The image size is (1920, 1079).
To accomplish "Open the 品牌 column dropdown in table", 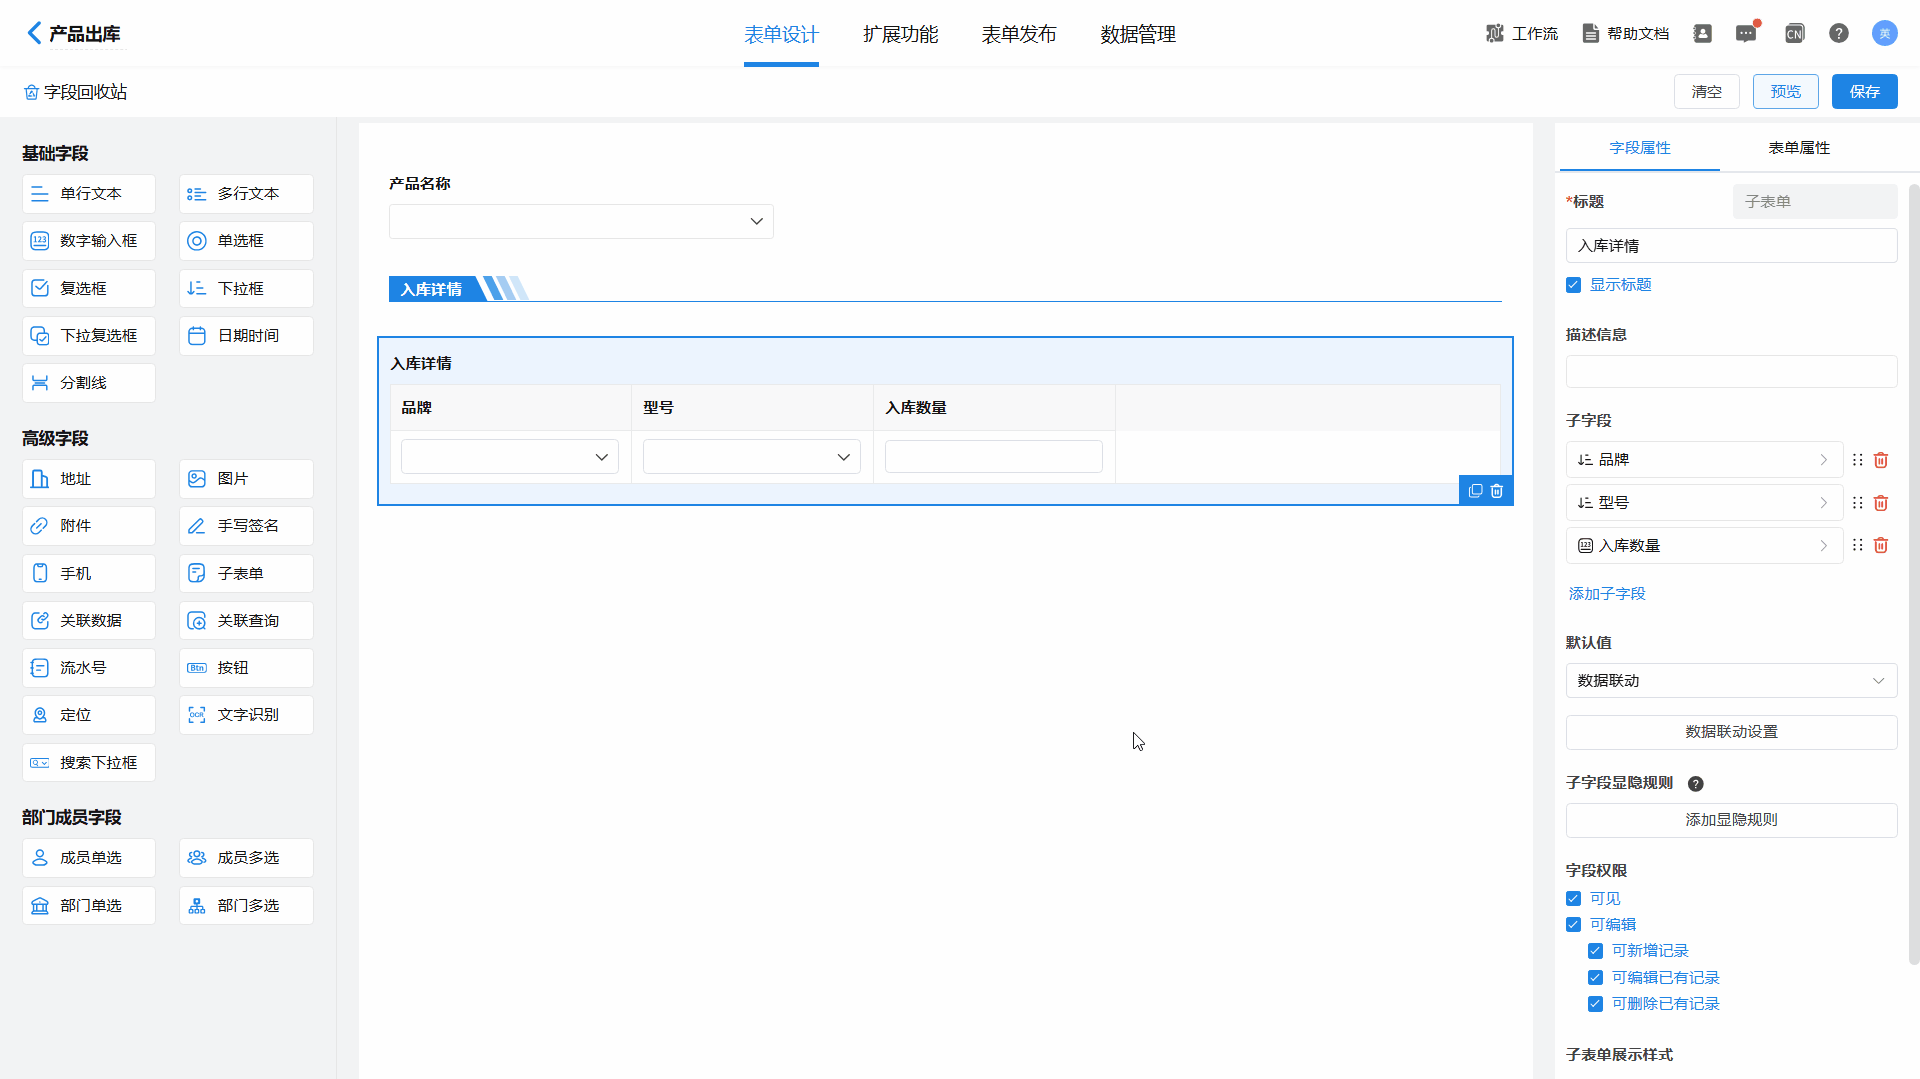I will 509,457.
